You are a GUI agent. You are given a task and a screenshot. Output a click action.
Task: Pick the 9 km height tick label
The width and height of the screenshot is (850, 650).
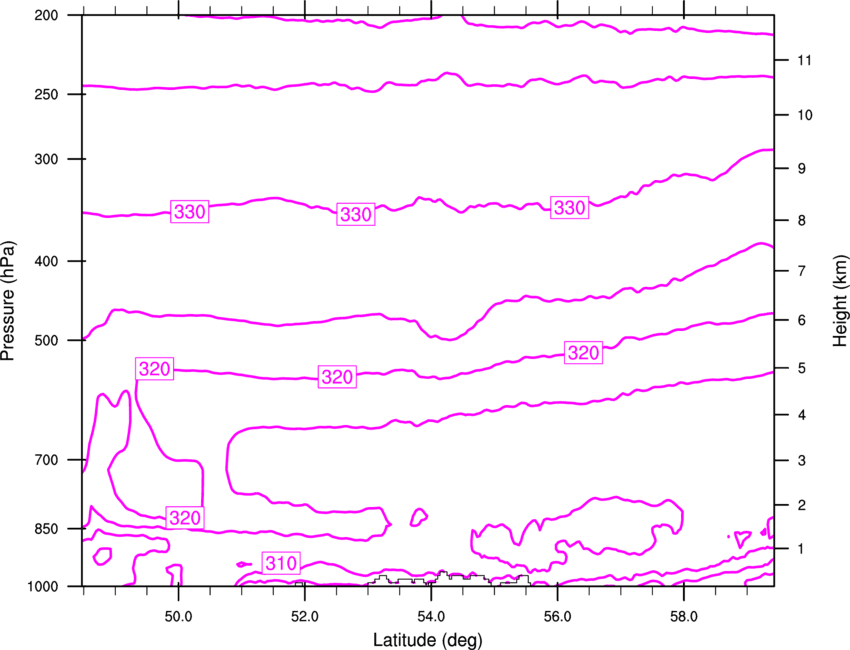pos(801,169)
